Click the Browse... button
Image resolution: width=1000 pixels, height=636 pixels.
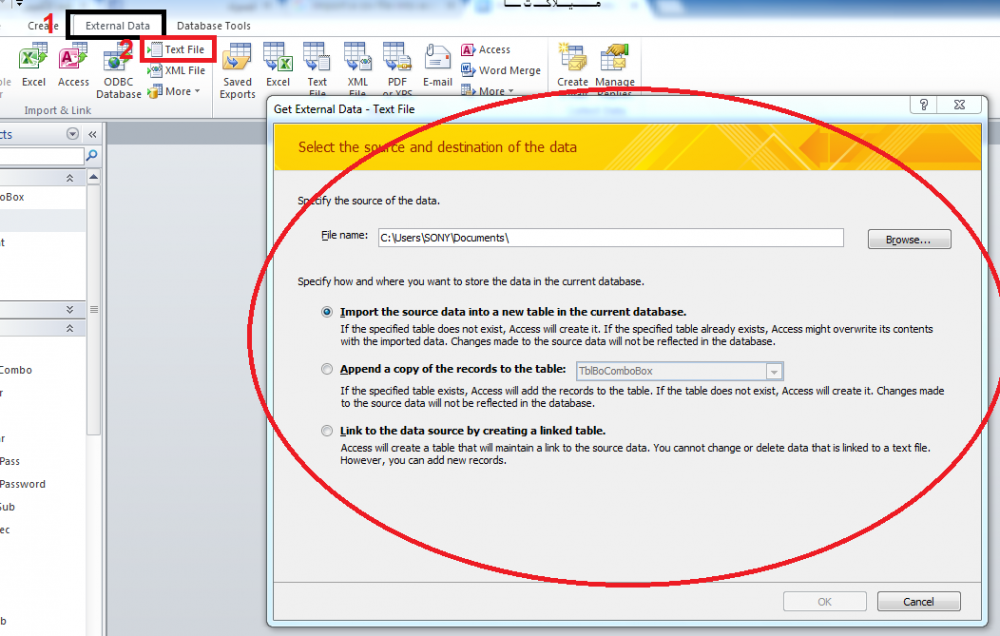pyautogui.click(x=909, y=239)
